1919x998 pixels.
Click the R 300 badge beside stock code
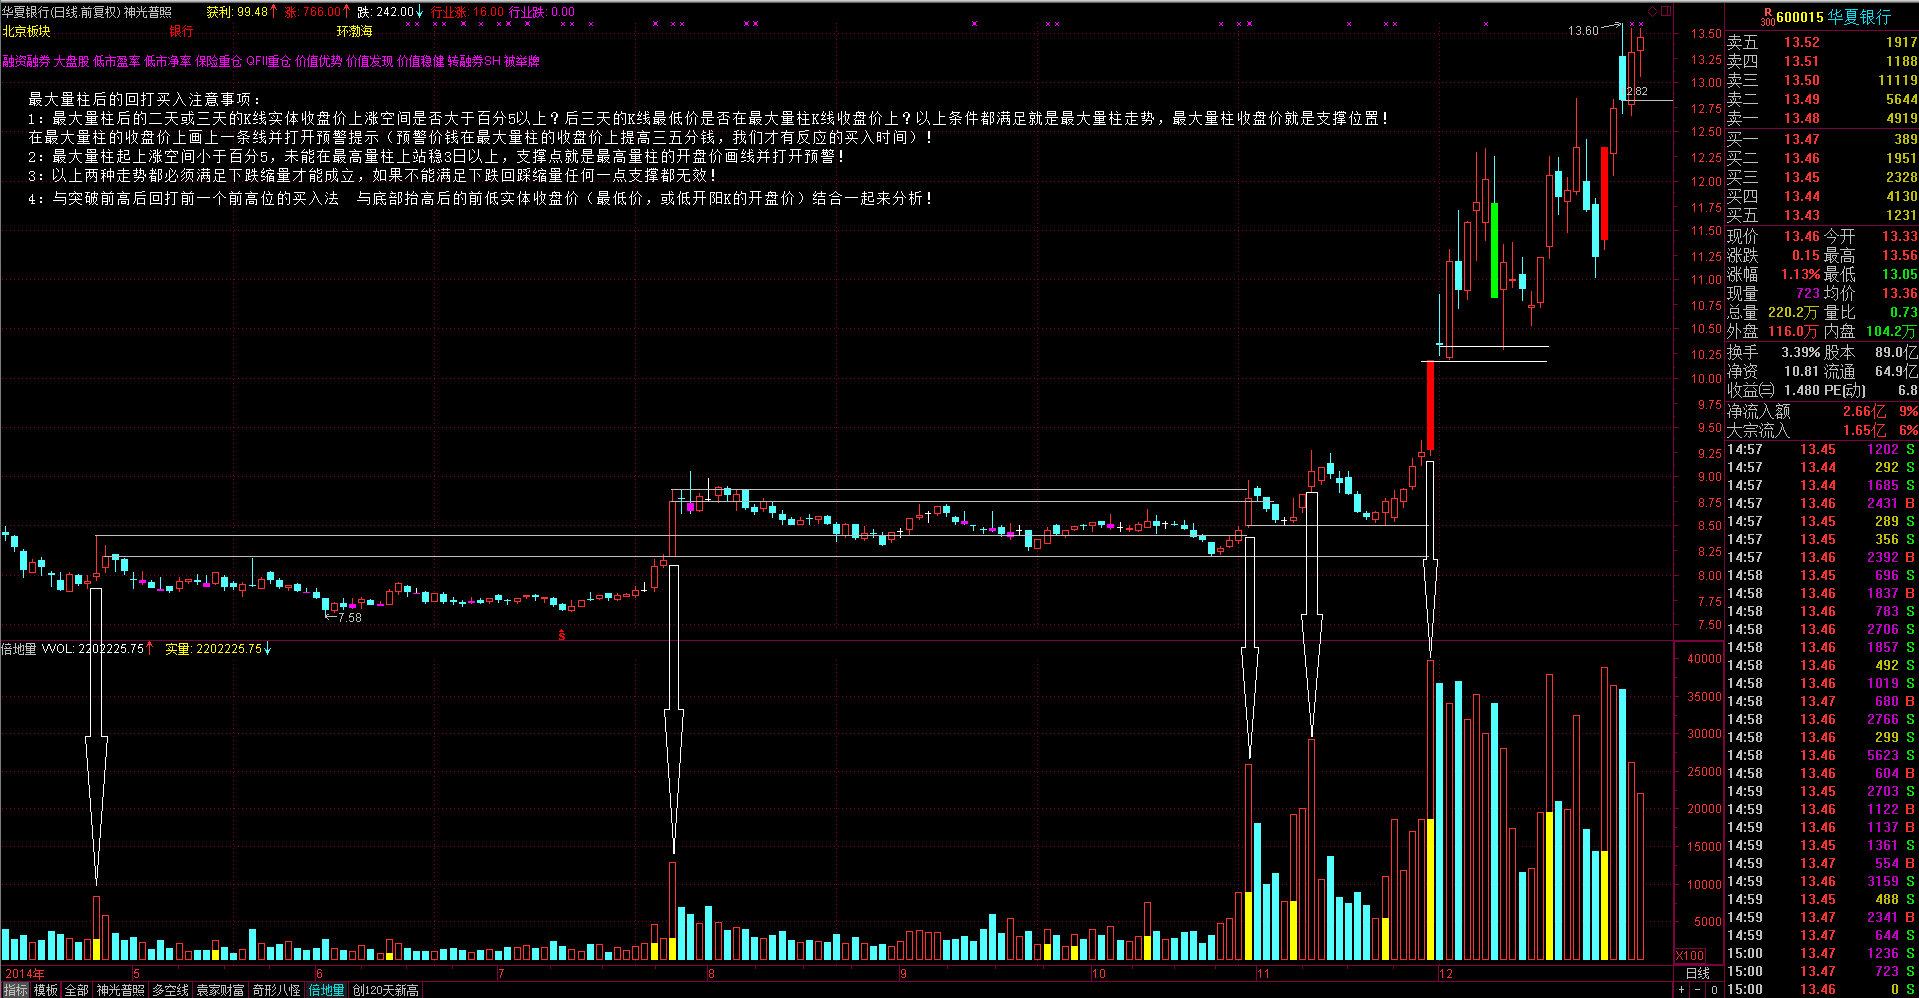click(x=1767, y=17)
